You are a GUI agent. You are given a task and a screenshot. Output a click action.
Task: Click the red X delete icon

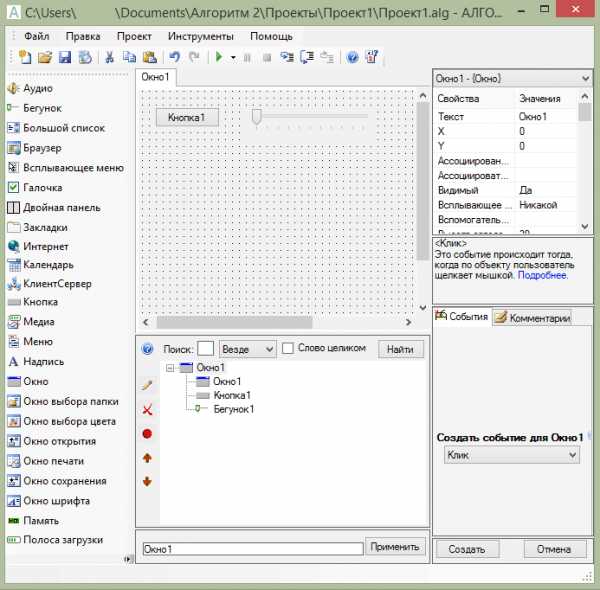pos(148,409)
